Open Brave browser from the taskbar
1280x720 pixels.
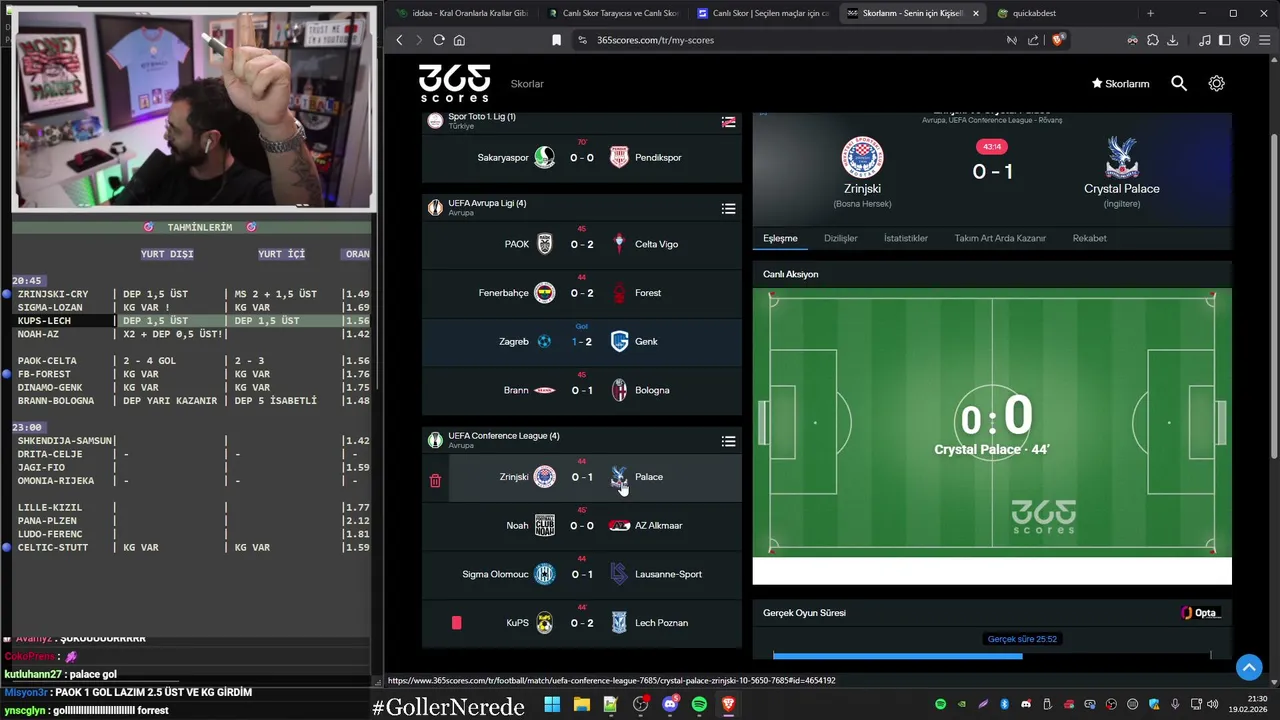click(728, 705)
